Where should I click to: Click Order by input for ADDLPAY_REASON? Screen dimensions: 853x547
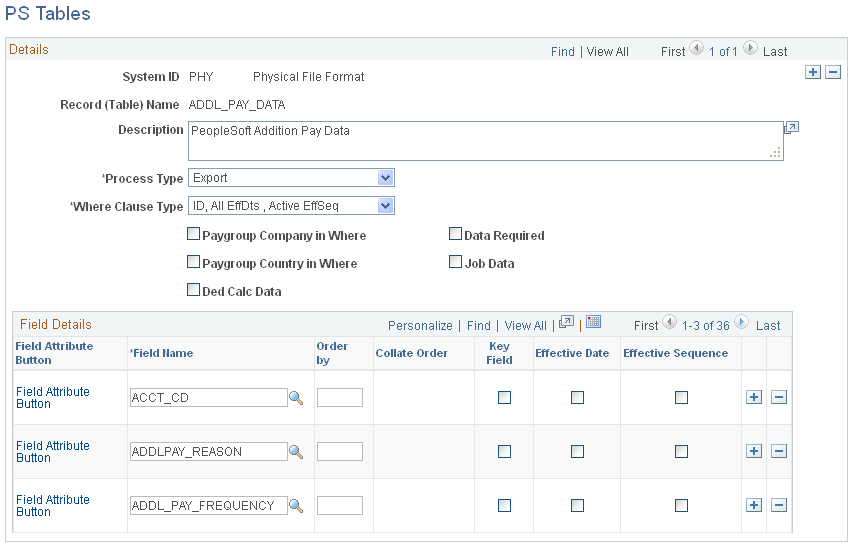click(339, 451)
